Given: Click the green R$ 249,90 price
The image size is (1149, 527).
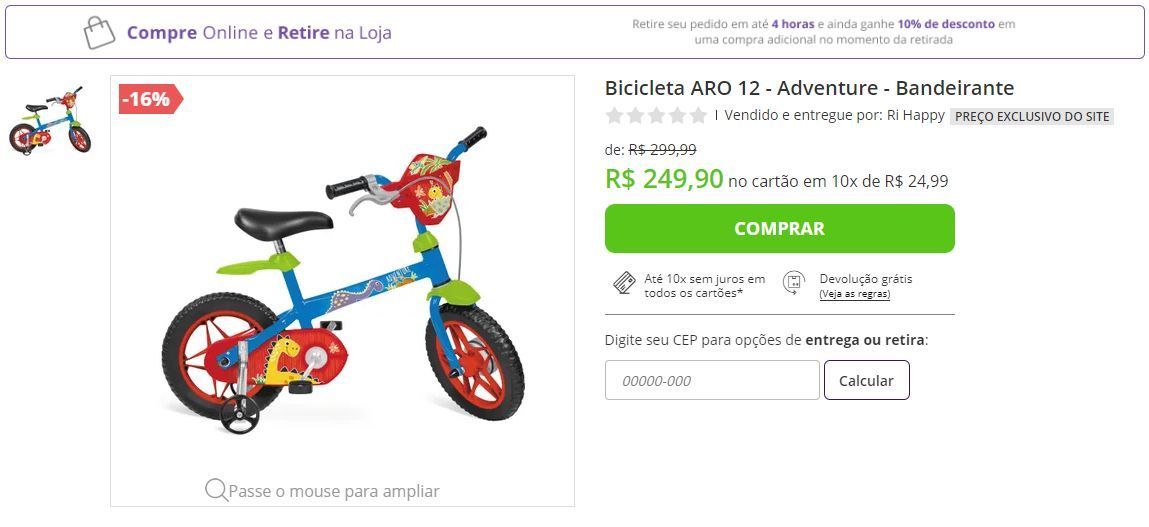Looking at the screenshot, I should coord(664,178).
